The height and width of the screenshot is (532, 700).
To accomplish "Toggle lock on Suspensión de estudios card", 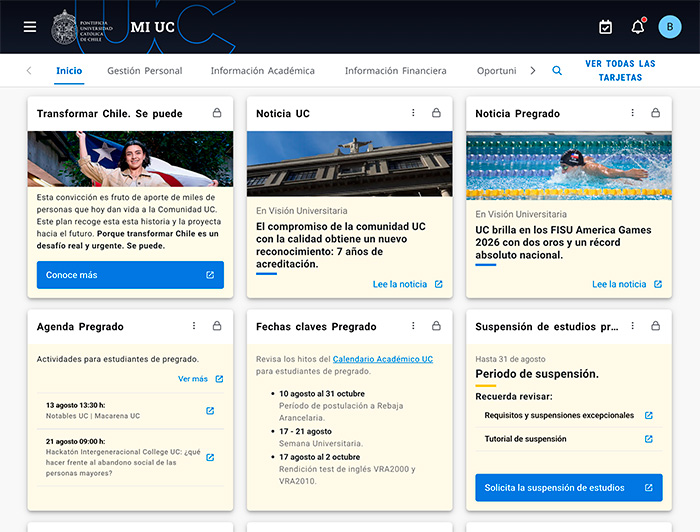I will click(x=655, y=326).
